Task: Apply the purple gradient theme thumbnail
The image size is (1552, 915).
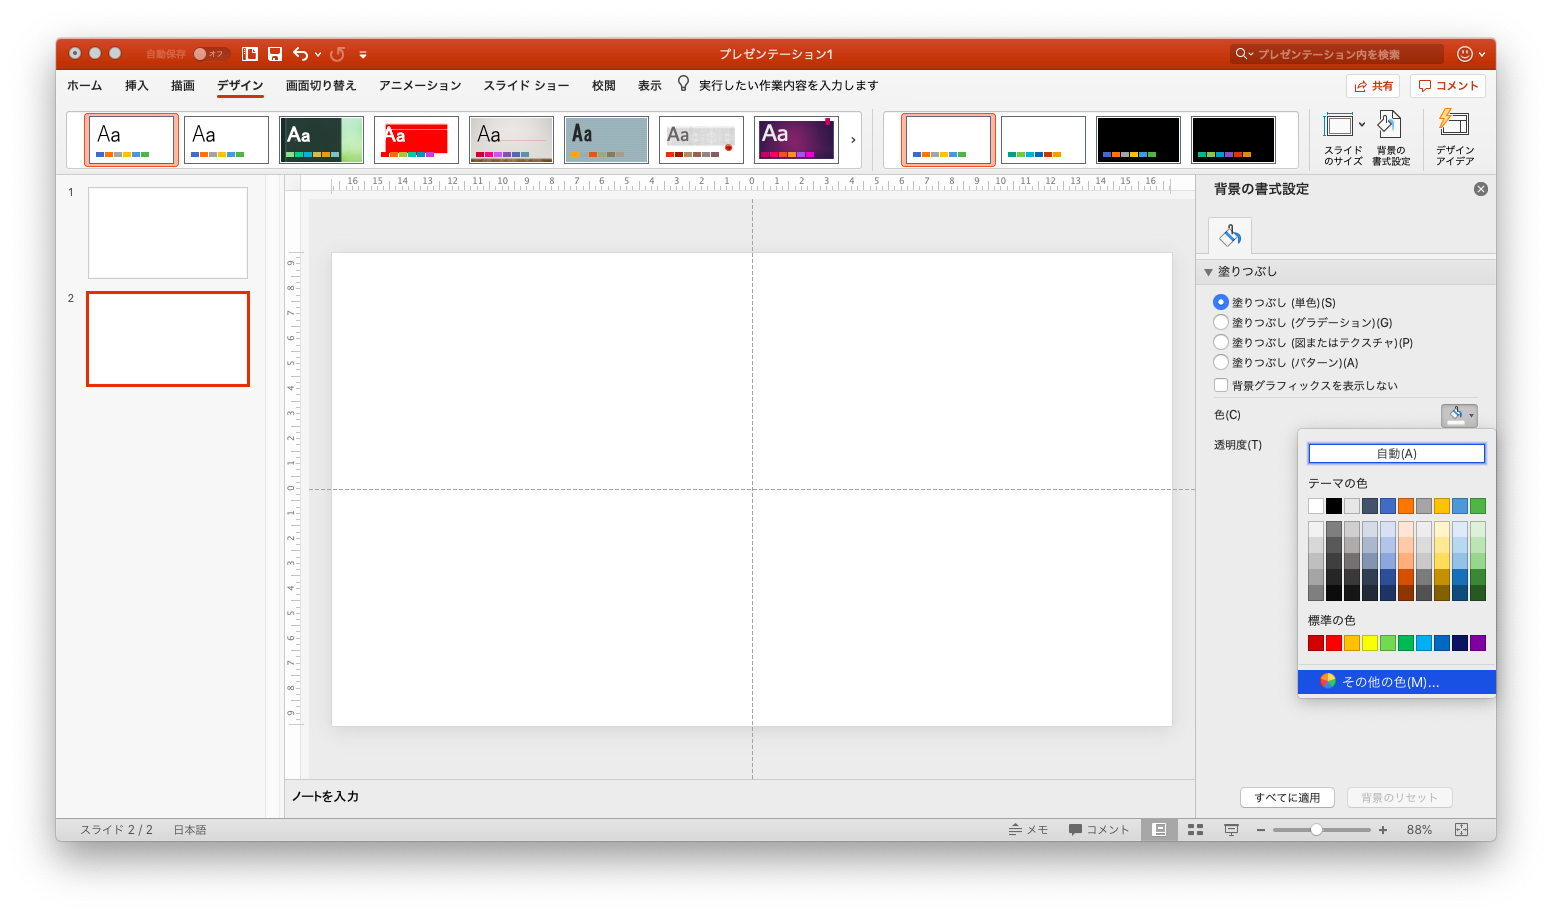Action: click(x=796, y=139)
